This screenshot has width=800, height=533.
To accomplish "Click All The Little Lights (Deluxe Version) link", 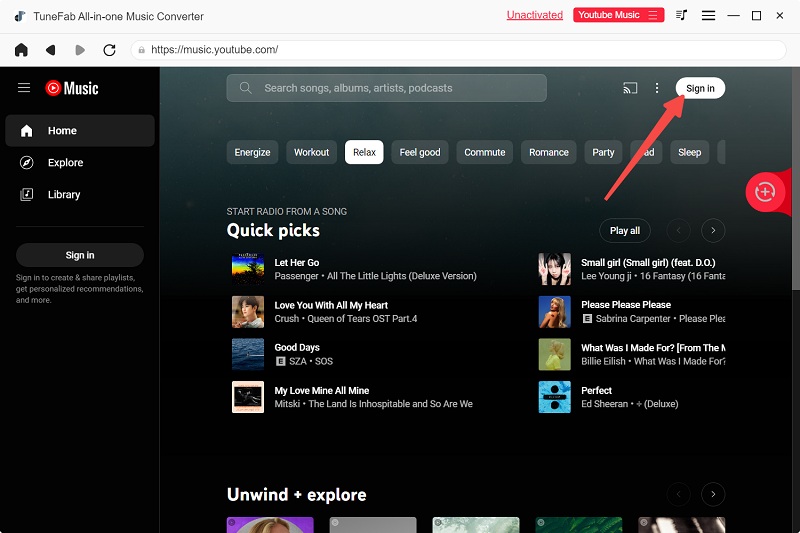I will pyautogui.click(x=402, y=276).
